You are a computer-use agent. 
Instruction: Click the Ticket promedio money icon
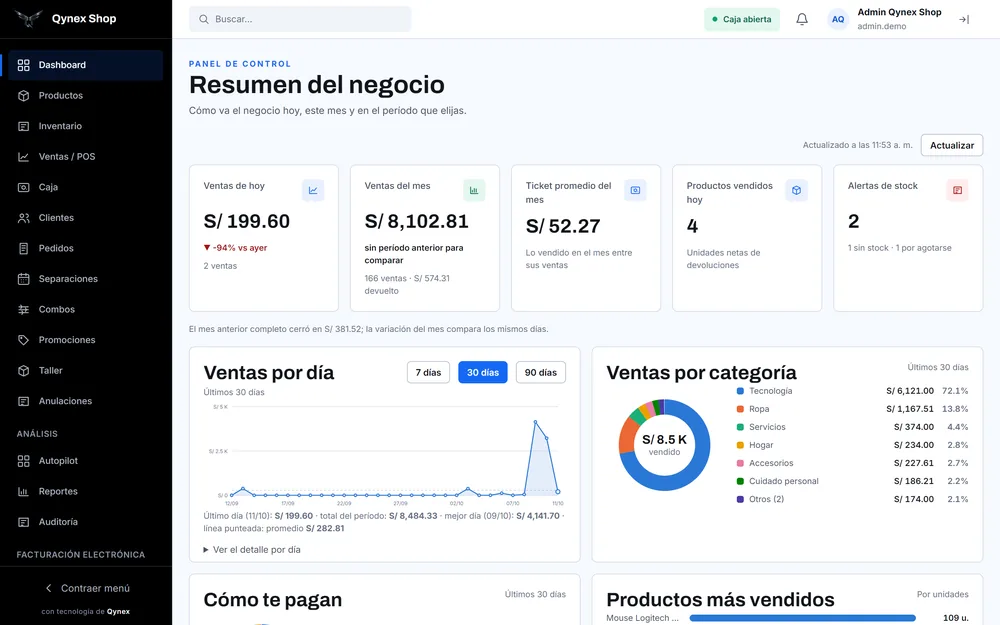pos(635,190)
